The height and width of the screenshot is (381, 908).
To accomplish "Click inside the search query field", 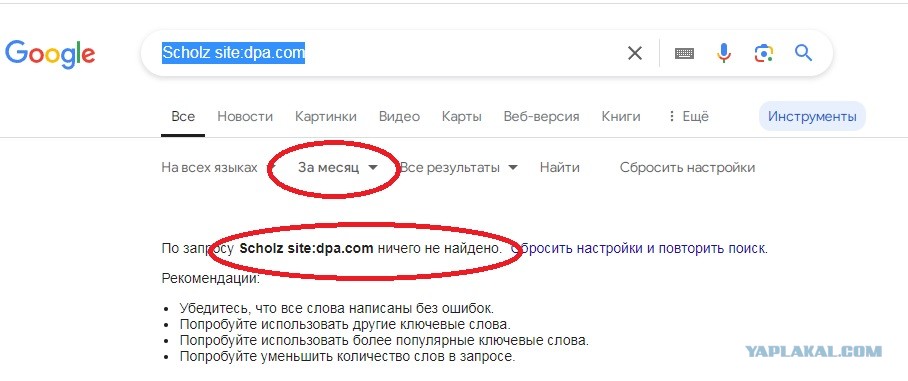I will tap(382, 53).
